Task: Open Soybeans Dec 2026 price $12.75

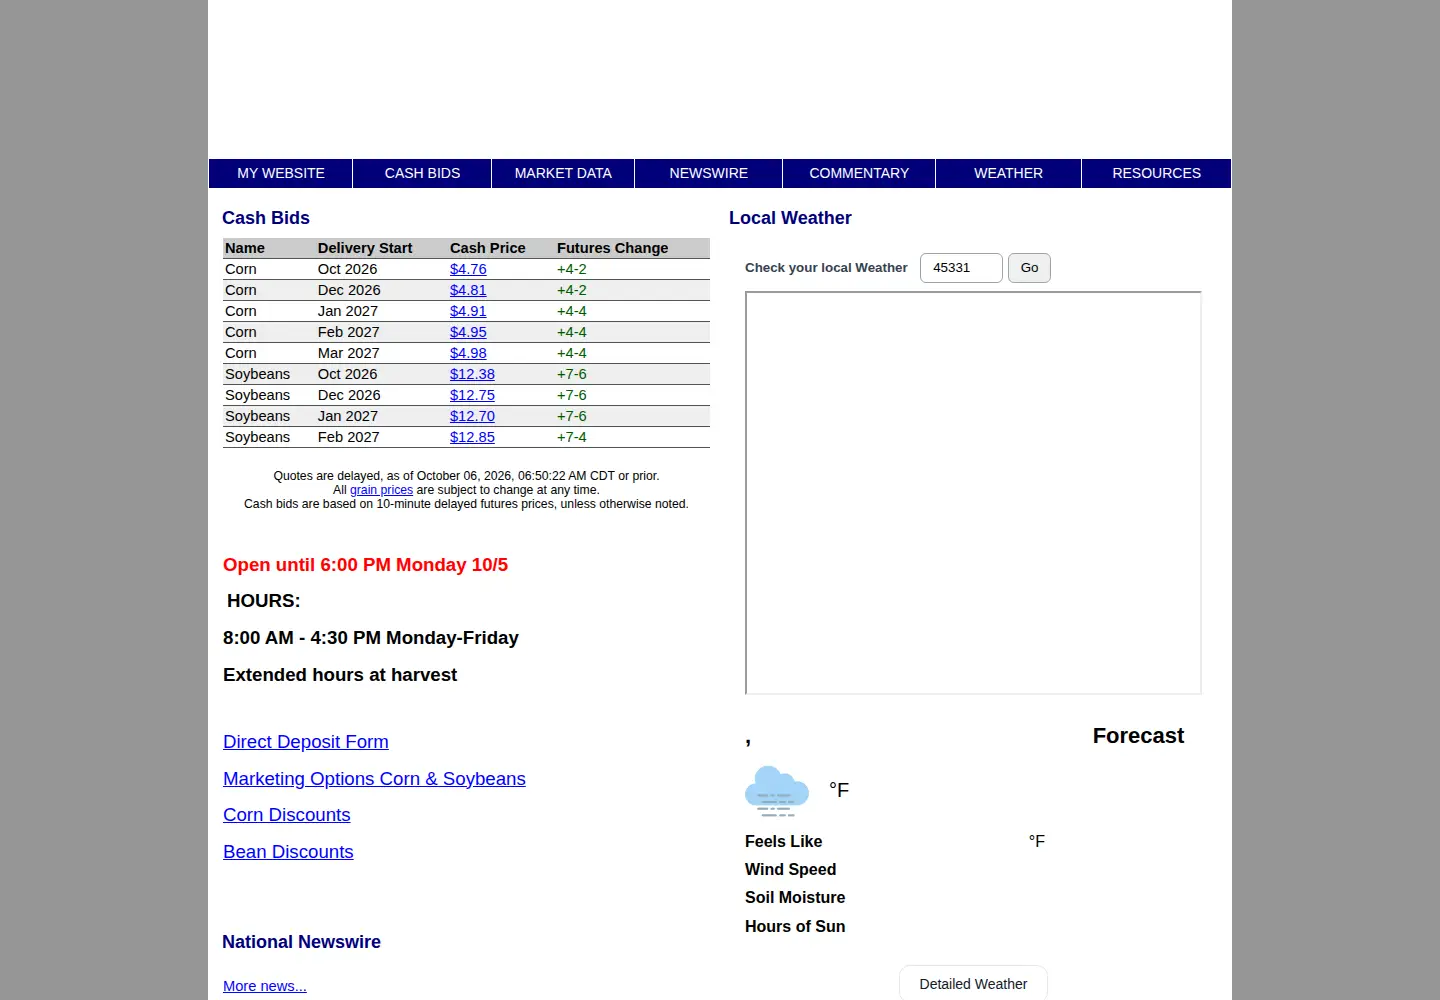Action: (472, 395)
